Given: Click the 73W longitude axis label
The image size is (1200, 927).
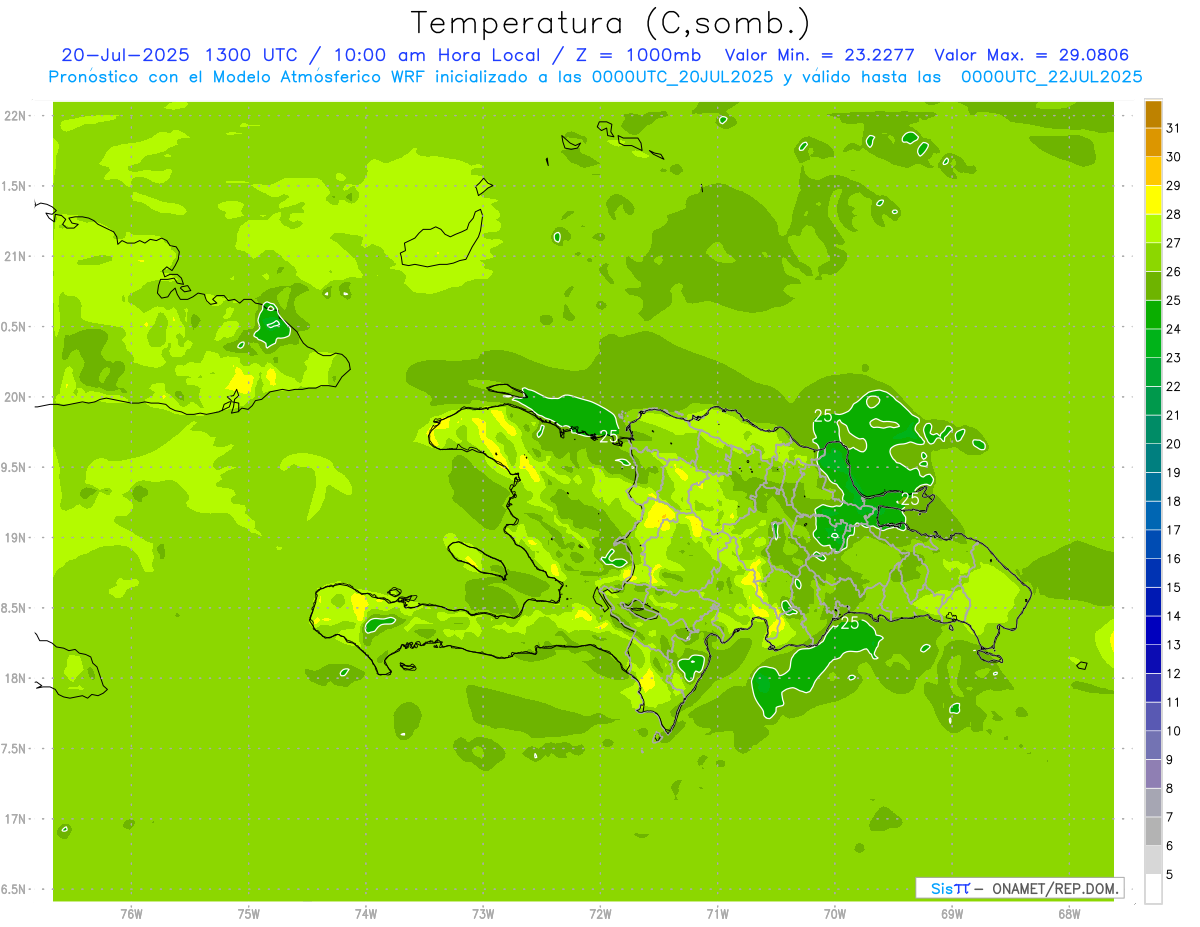Looking at the screenshot, I should pyautogui.click(x=483, y=914).
